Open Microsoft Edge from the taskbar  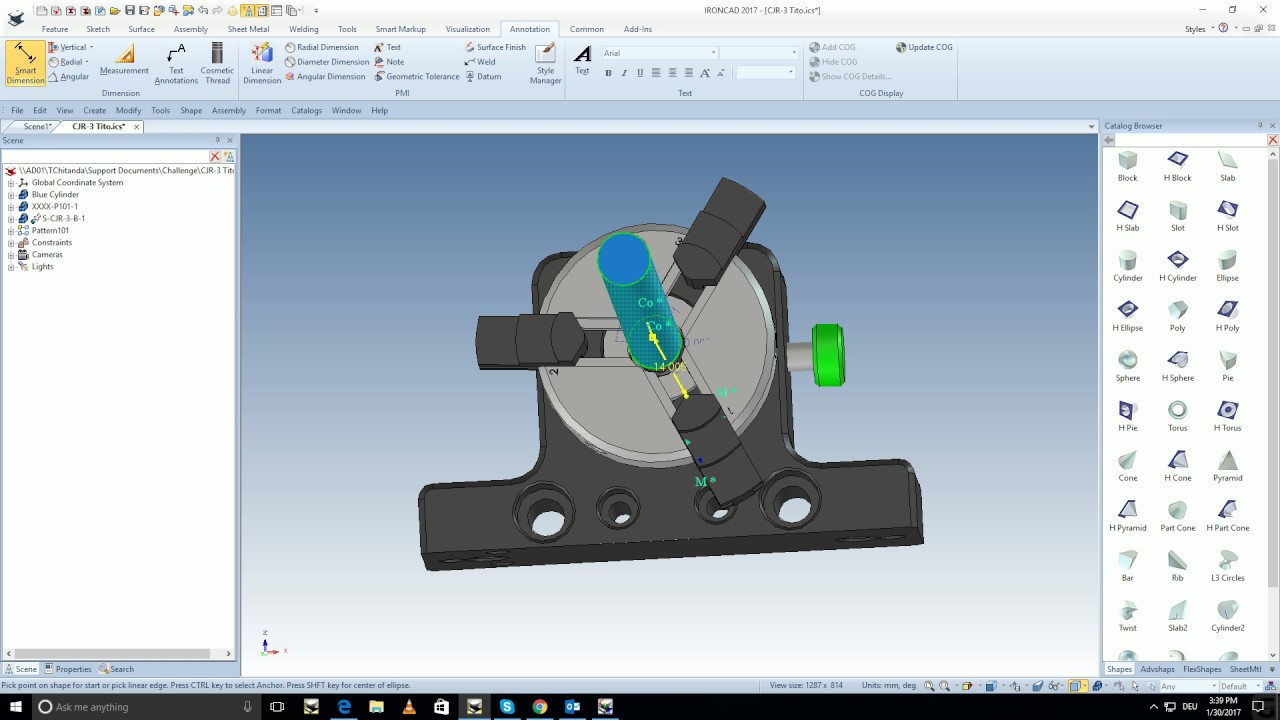[344, 707]
